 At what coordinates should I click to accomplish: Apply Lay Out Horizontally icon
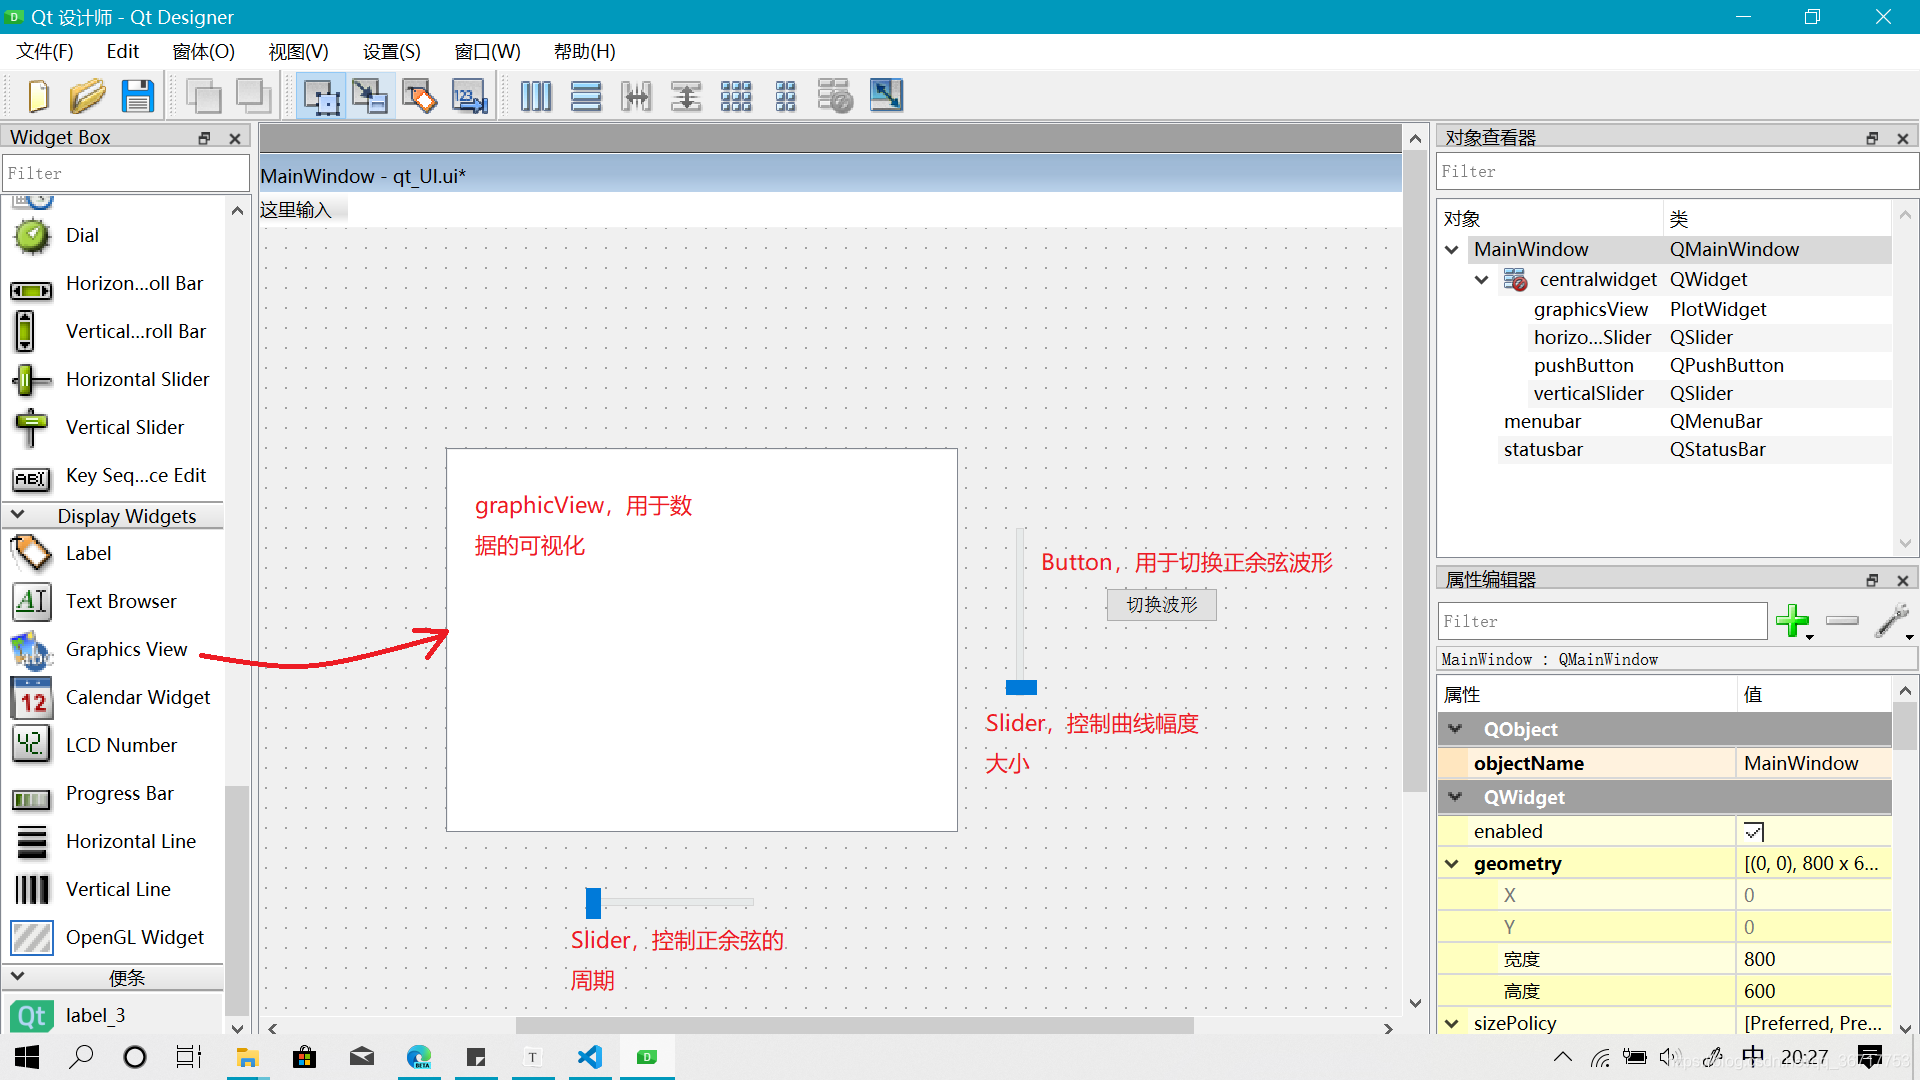point(536,96)
